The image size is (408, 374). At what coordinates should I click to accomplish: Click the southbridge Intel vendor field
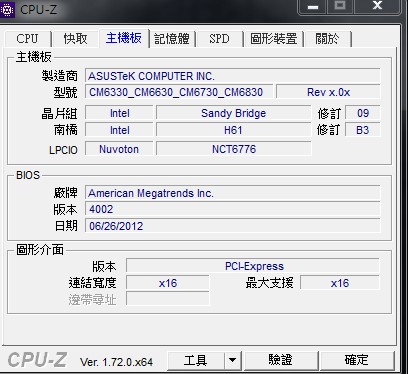tap(119, 130)
